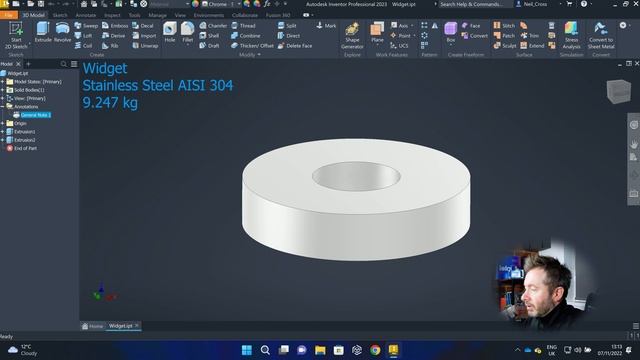640x360 pixels.
Task: Switch to the Home document tab
Action: (92, 326)
